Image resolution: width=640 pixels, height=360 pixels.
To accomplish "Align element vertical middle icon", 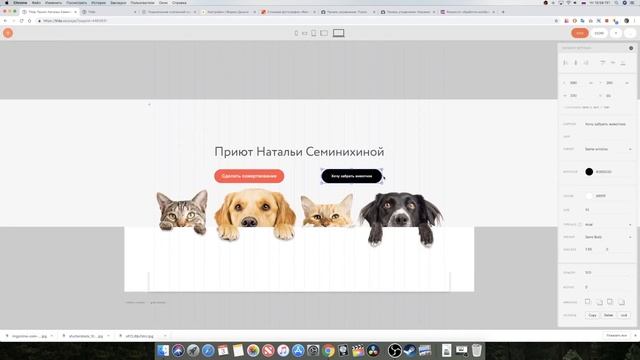I will click(x=613, y=63).
